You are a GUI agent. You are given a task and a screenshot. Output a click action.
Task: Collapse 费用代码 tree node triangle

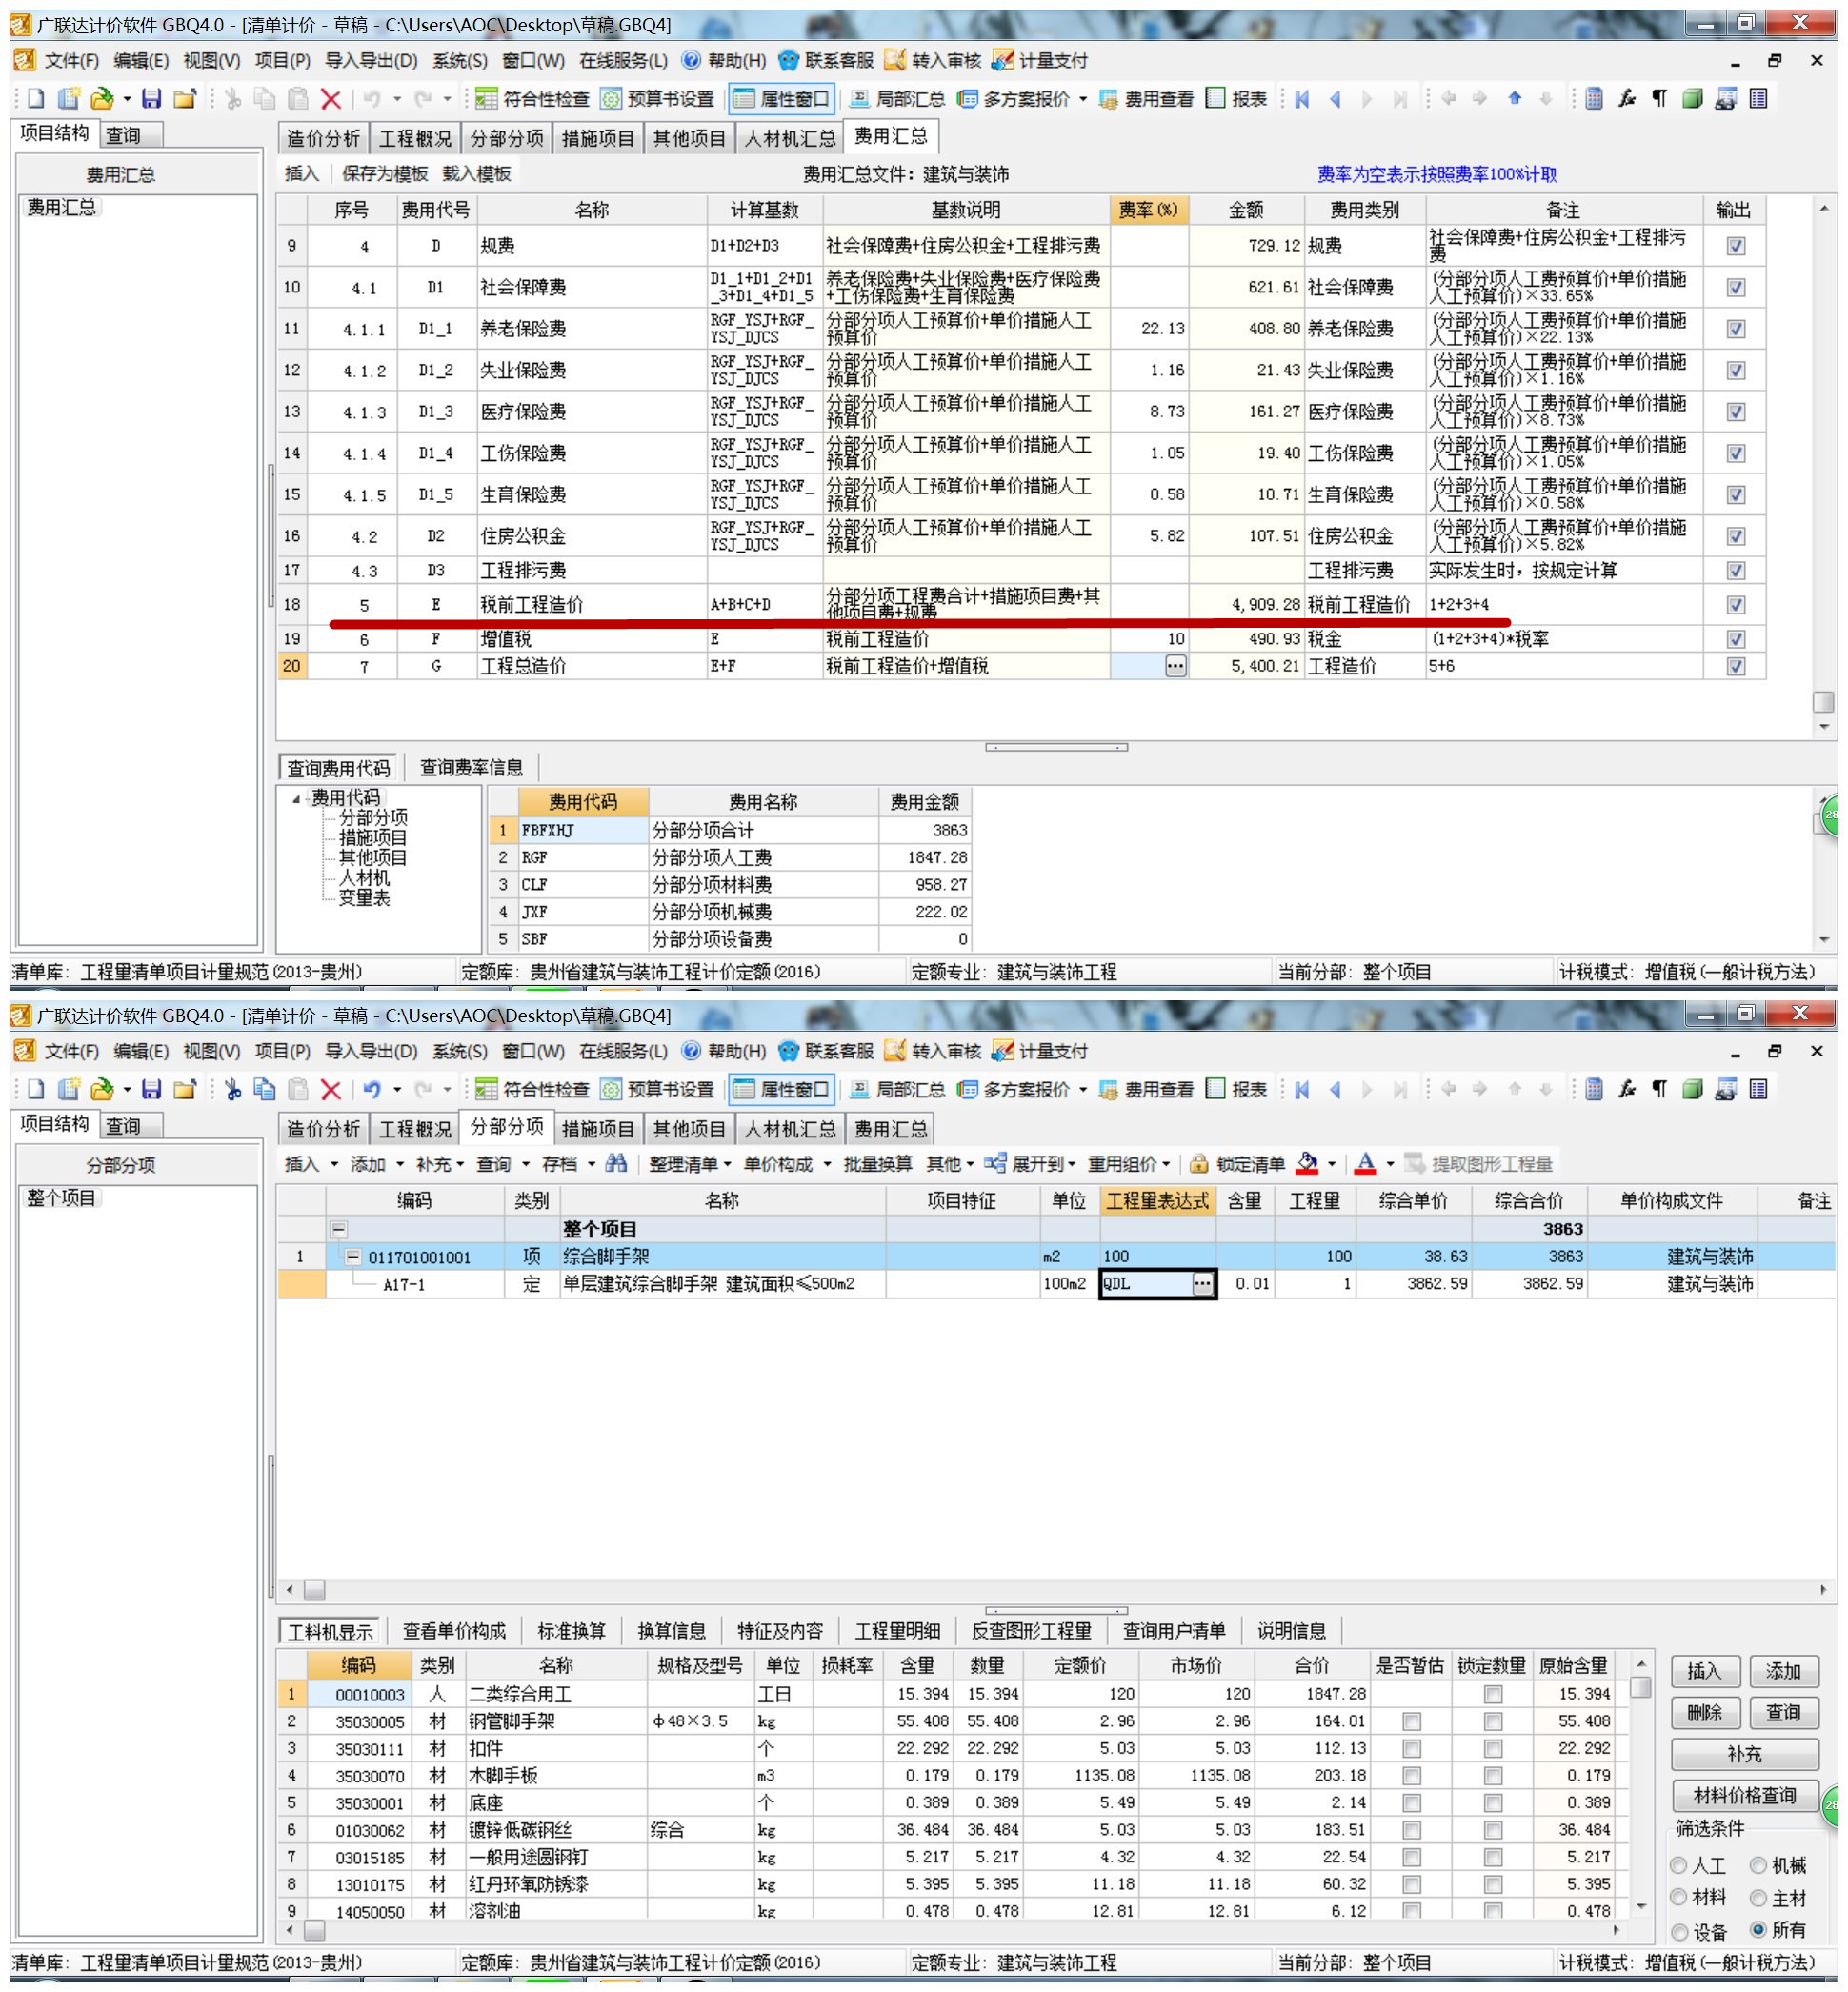(296, 798)
